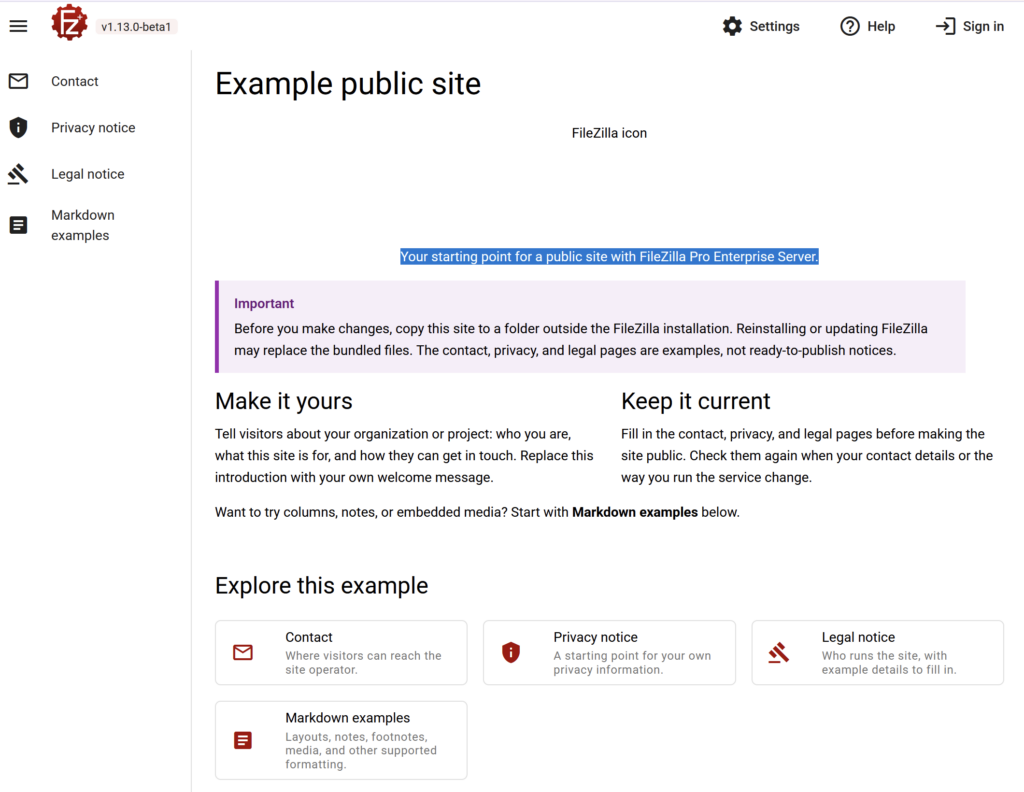
Task: Click the Sign in text in the header
Action: click(983, 26)
